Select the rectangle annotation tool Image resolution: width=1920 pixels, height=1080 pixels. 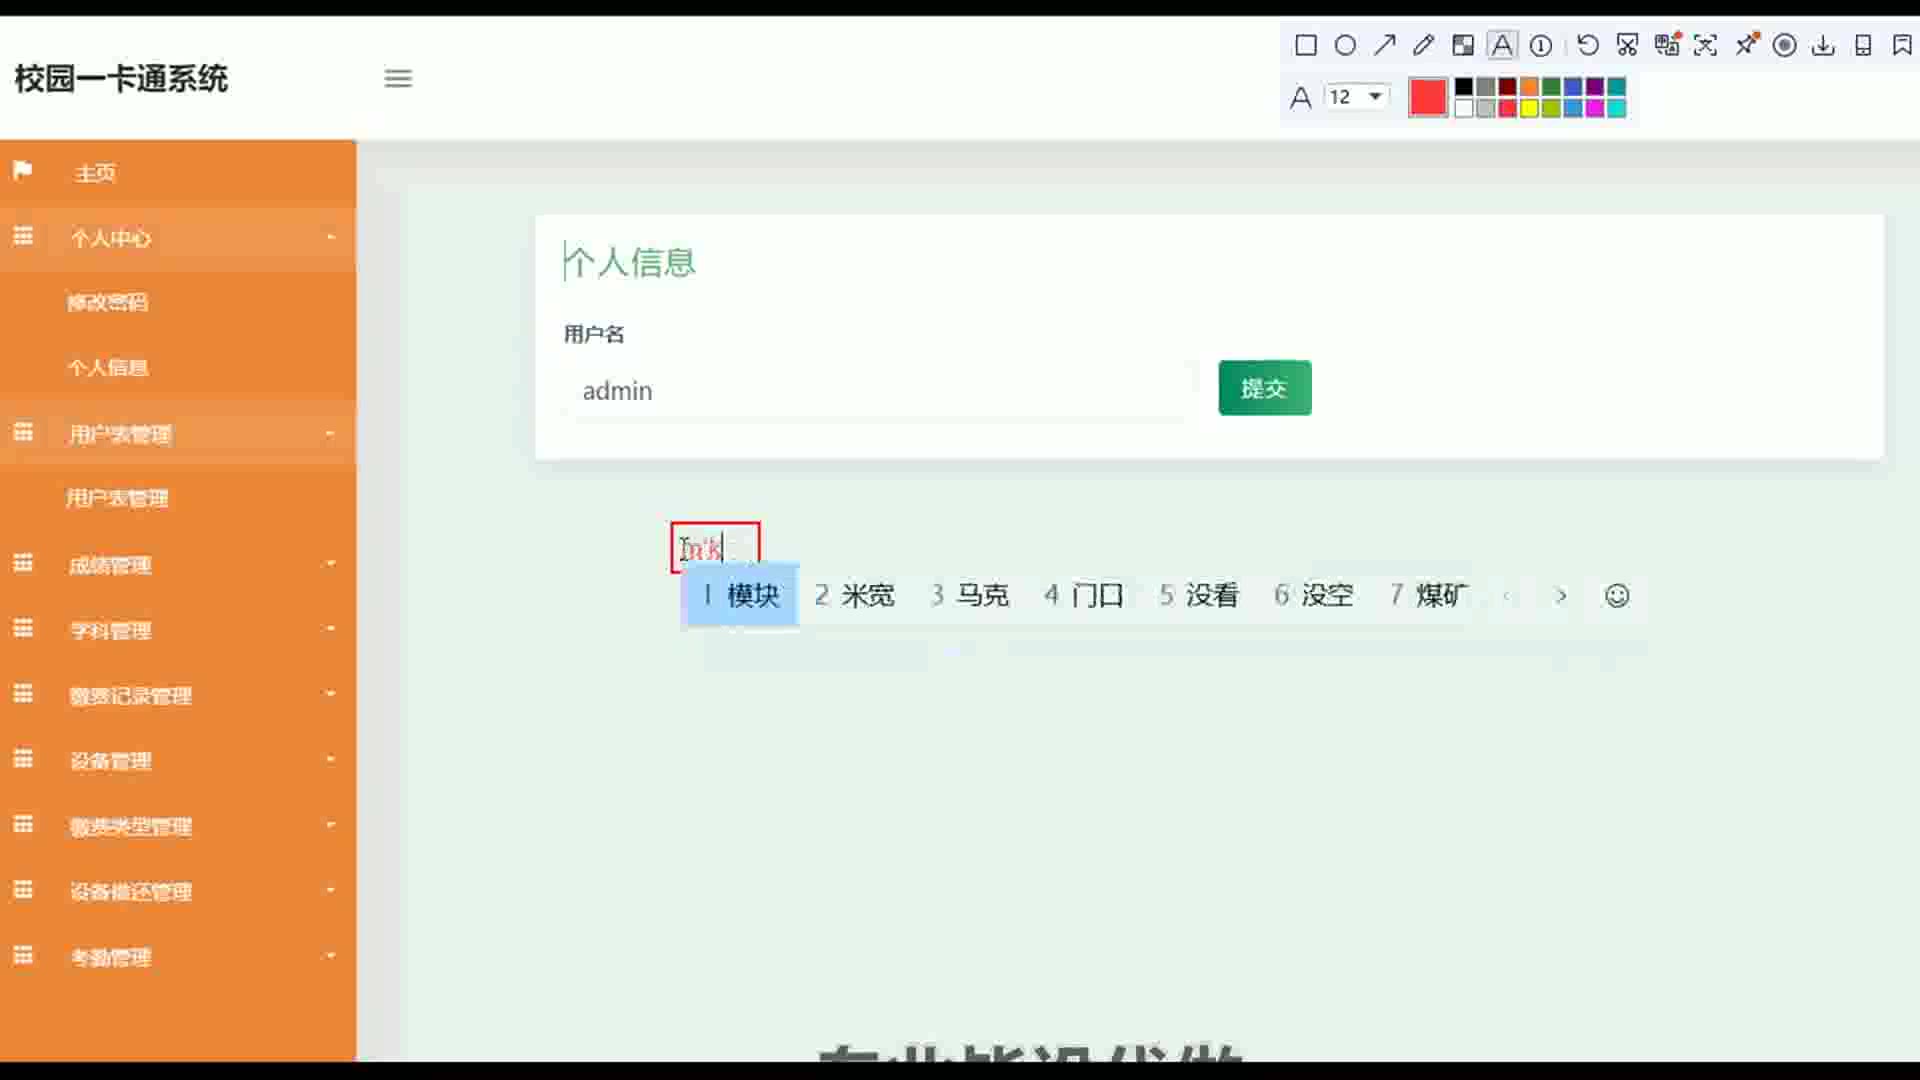click(1305, 45)
